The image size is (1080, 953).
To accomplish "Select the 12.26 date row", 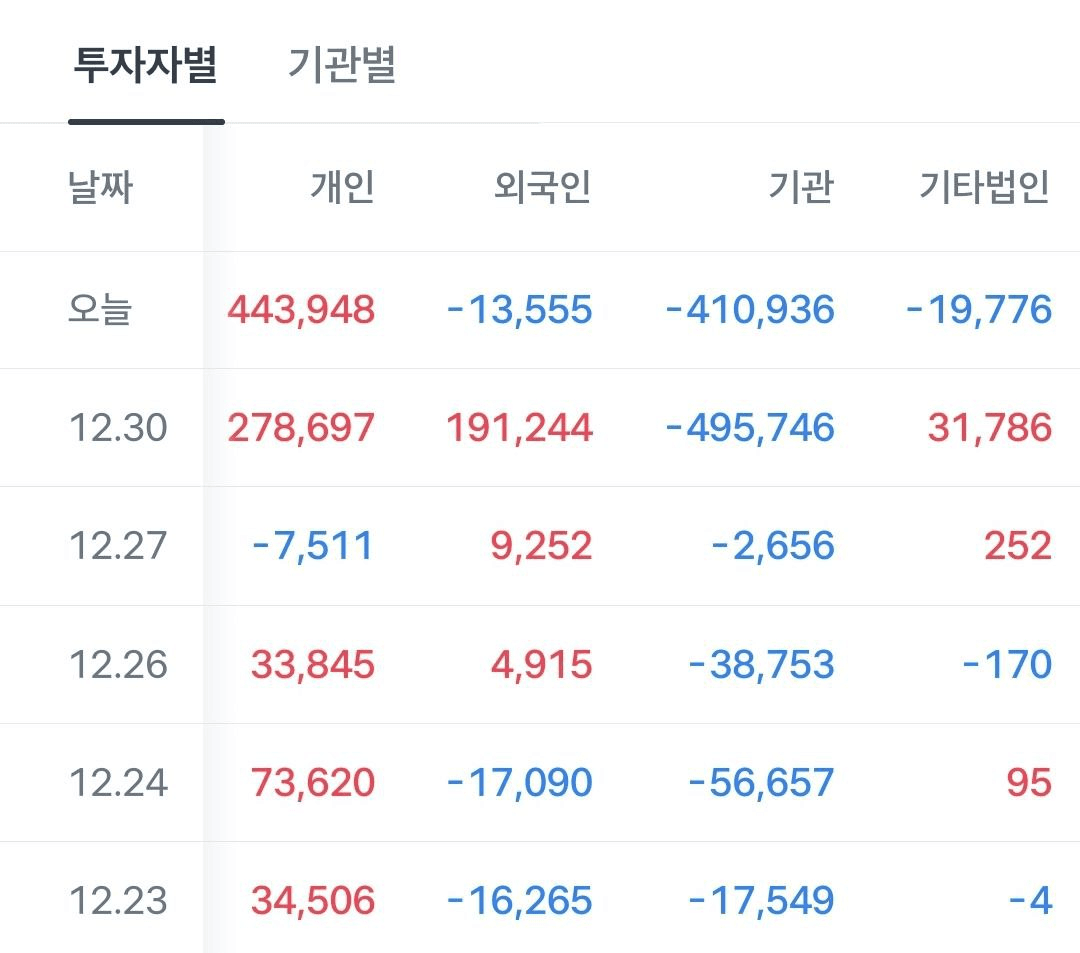I will tap(540, 664).
